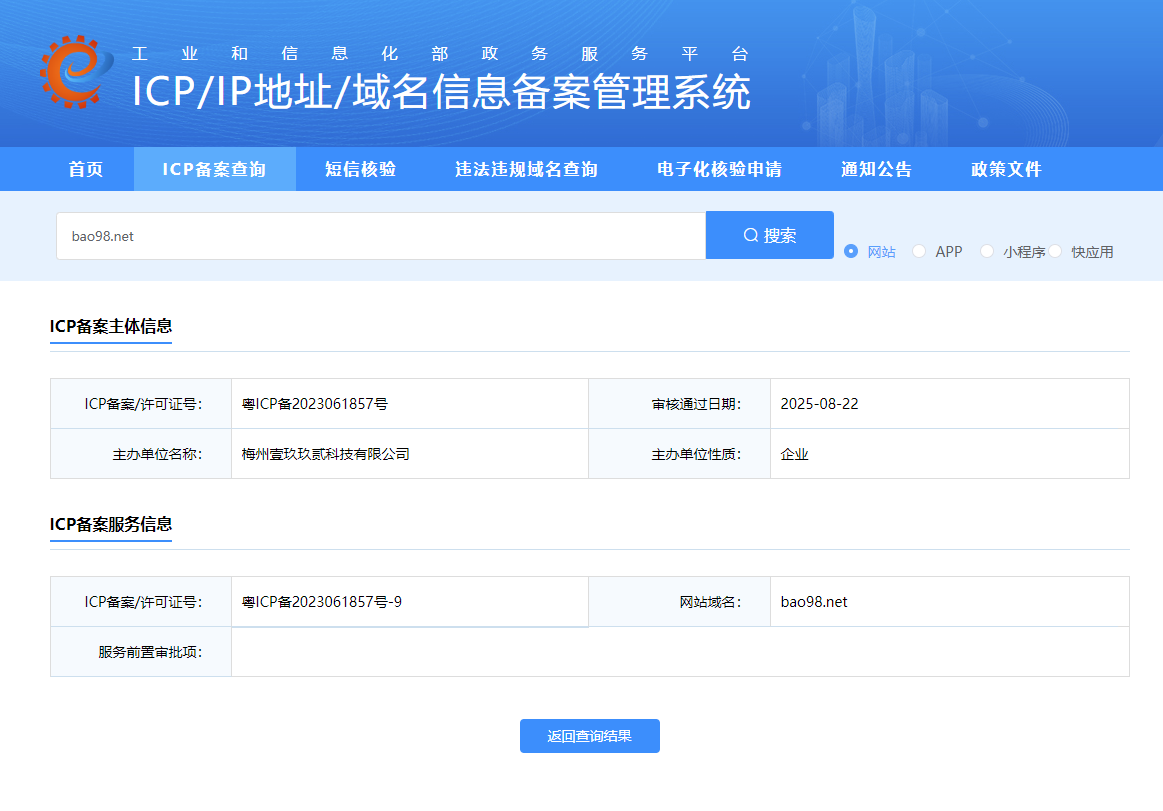Open the 通知公告 tab

coord(877,169)
